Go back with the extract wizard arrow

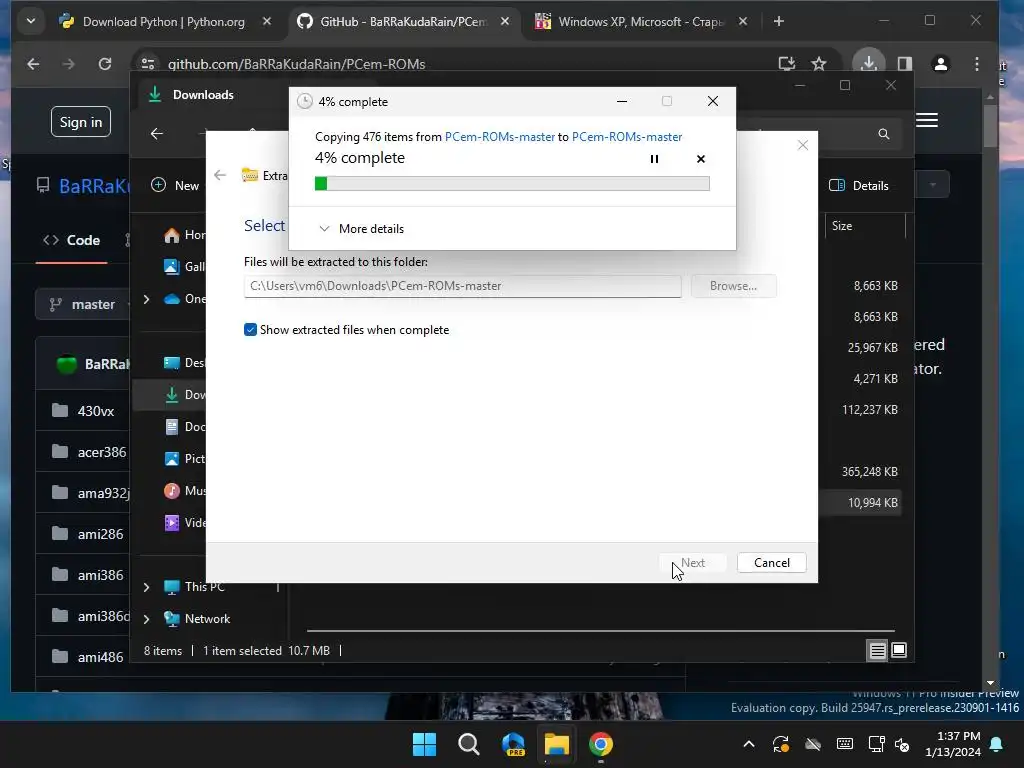coord(220,175)
